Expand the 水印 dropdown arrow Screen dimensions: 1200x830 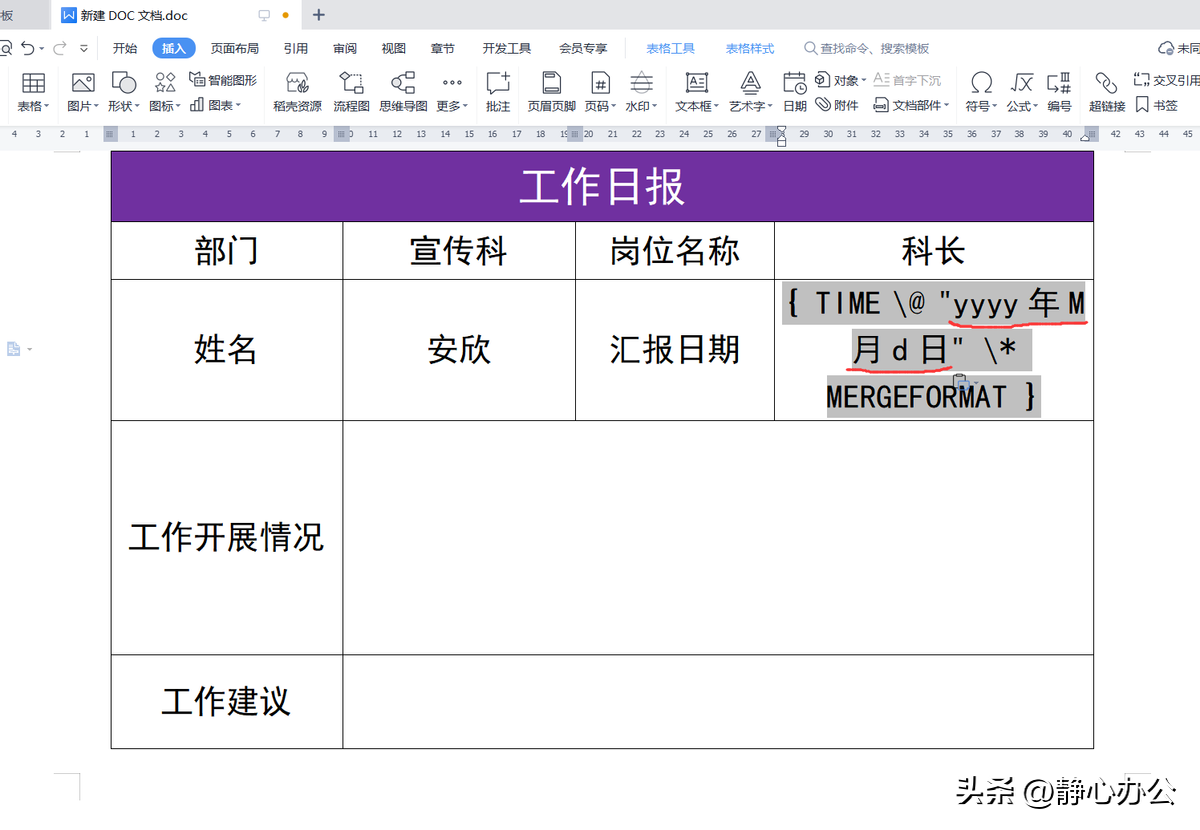[x=654, y=106]
